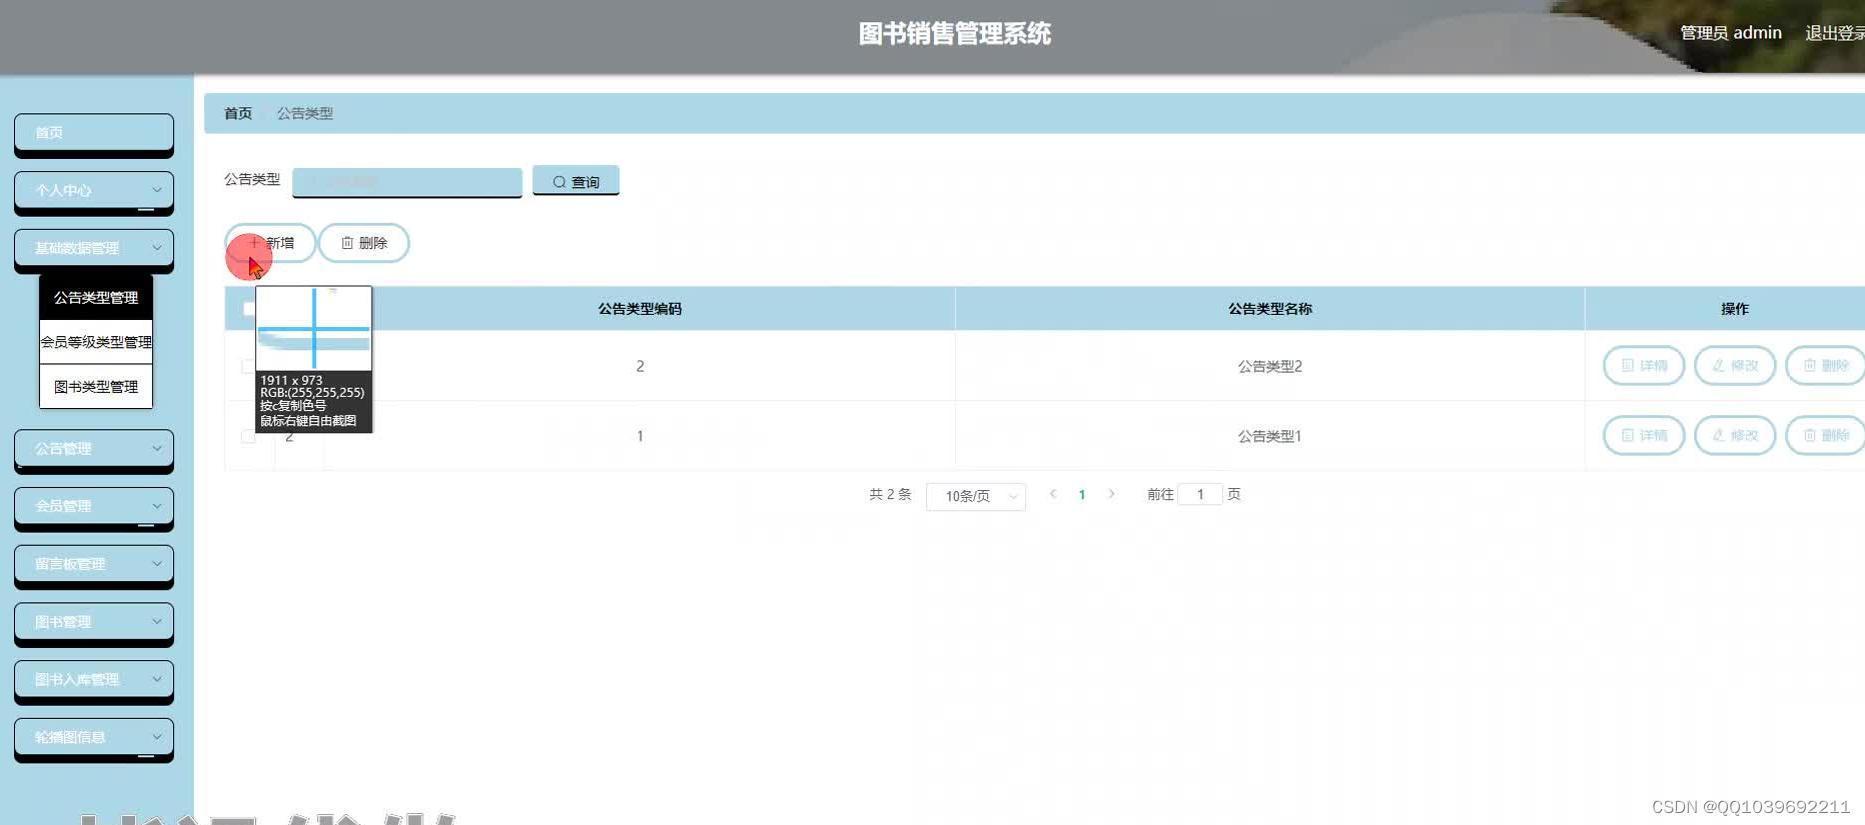Open the 10条/页 page size dropdown
This screenshot has width=1865, height=825.
click(x=976, y=496)
